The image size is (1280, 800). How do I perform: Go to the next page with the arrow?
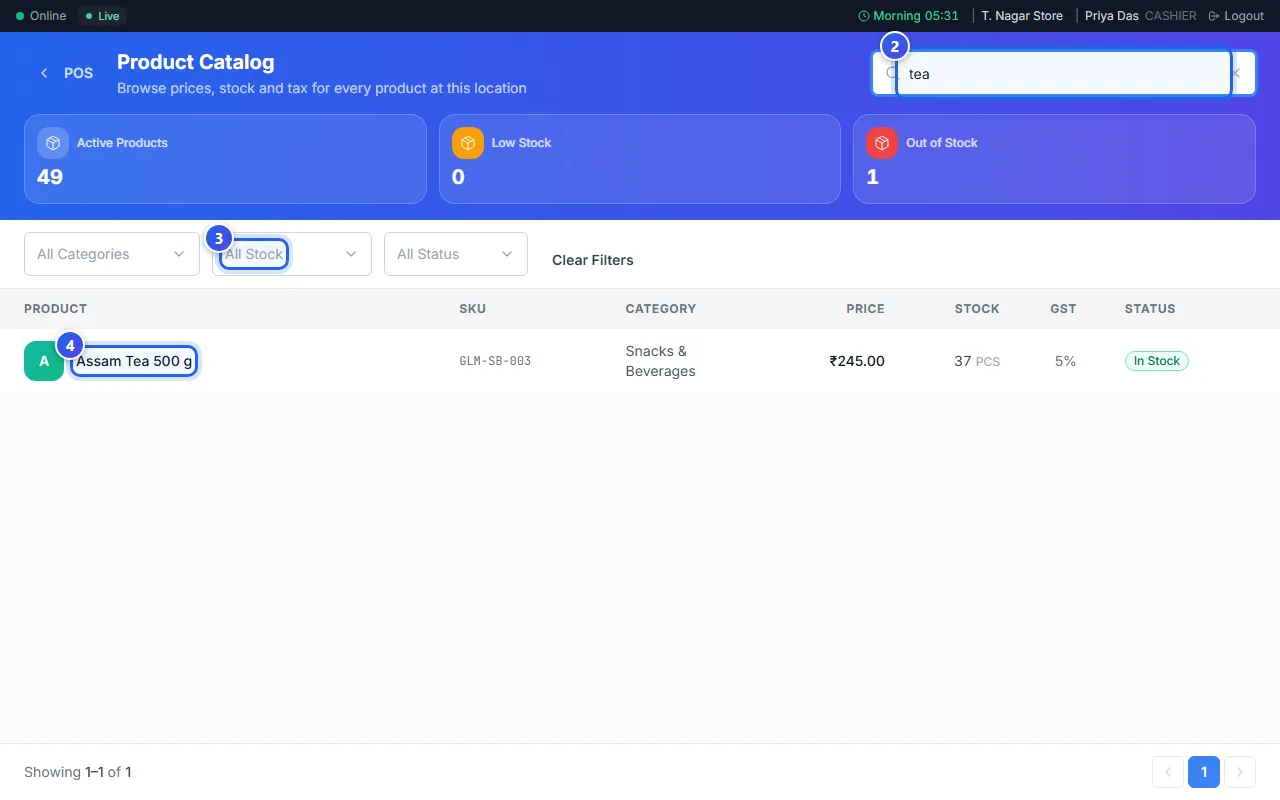1240,772
